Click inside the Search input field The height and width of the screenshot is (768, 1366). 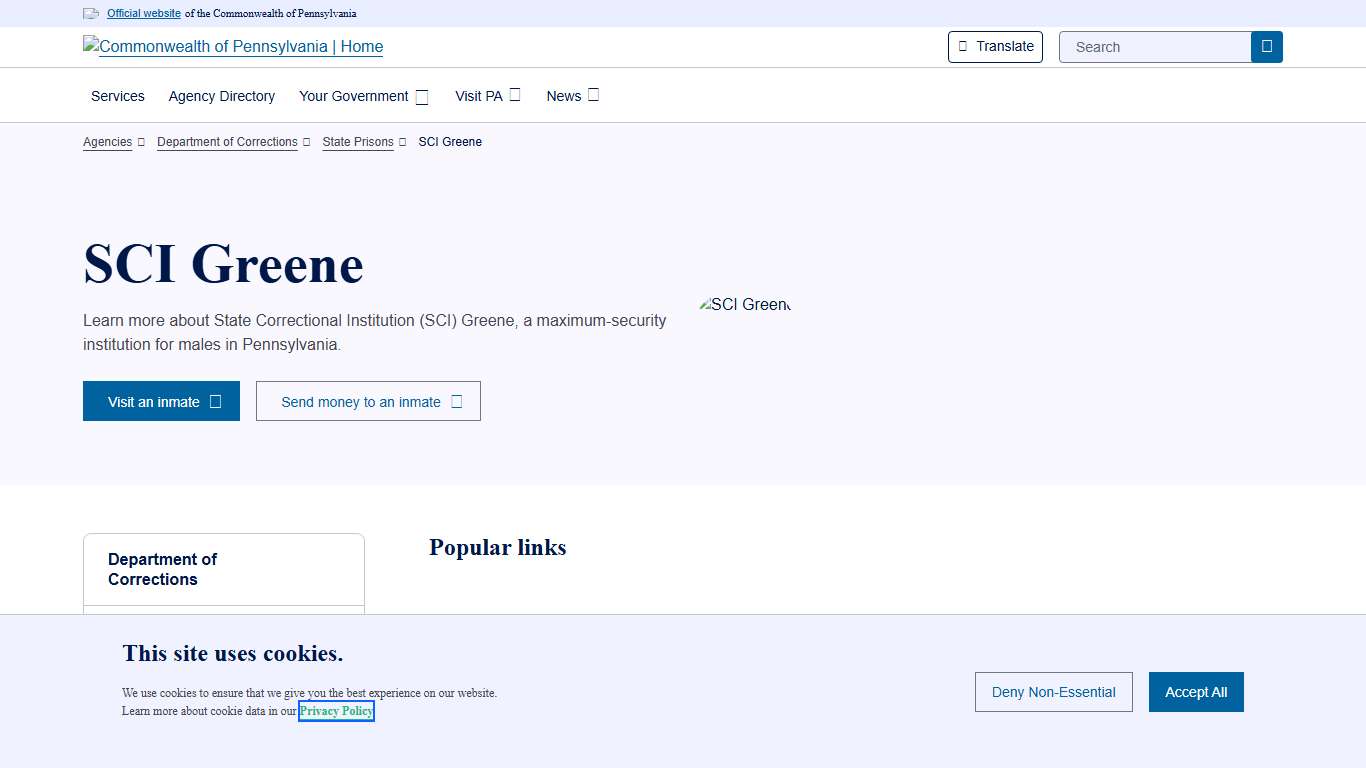coord(1155,47)
